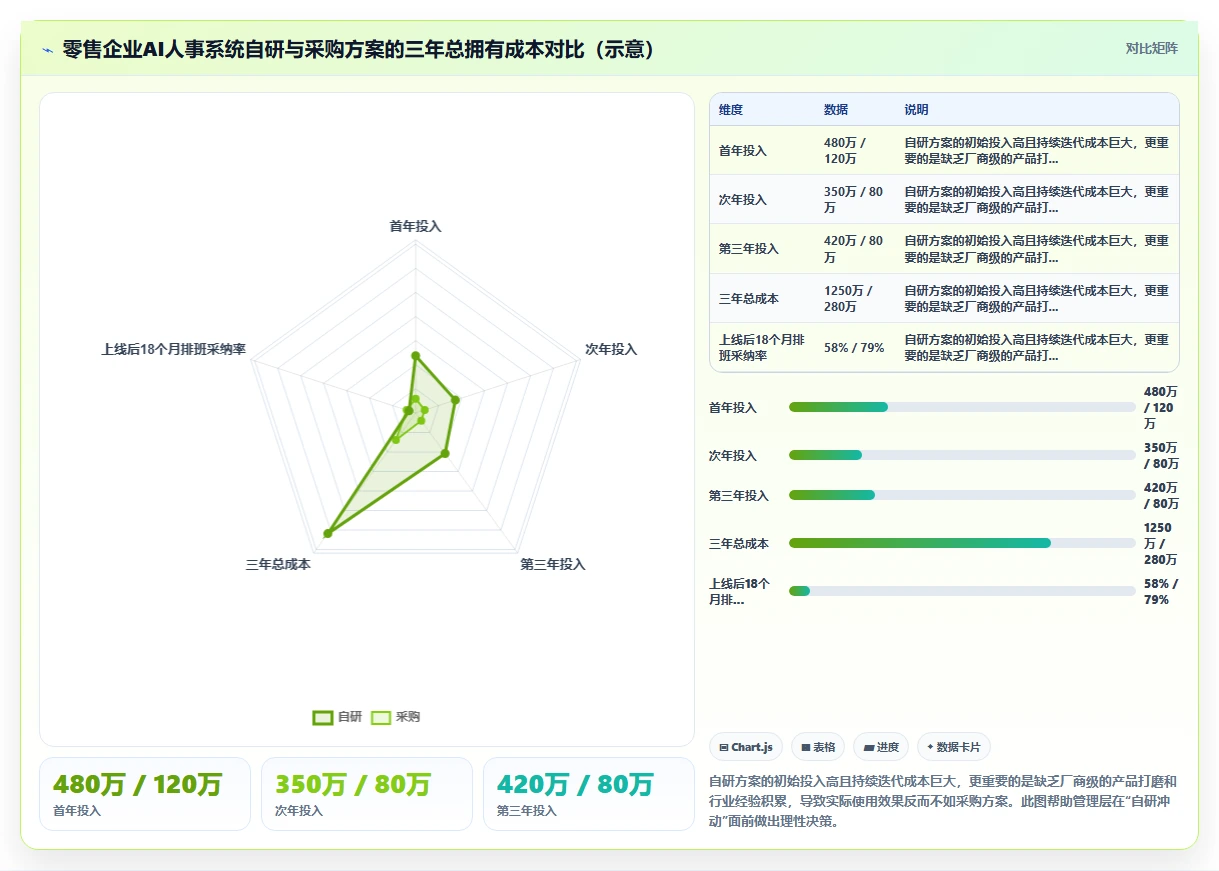Image resolution: width=1219 pixels, height=871 pixels.
Task: Click the 次年投入 progress bar
Action: (962, 455)
